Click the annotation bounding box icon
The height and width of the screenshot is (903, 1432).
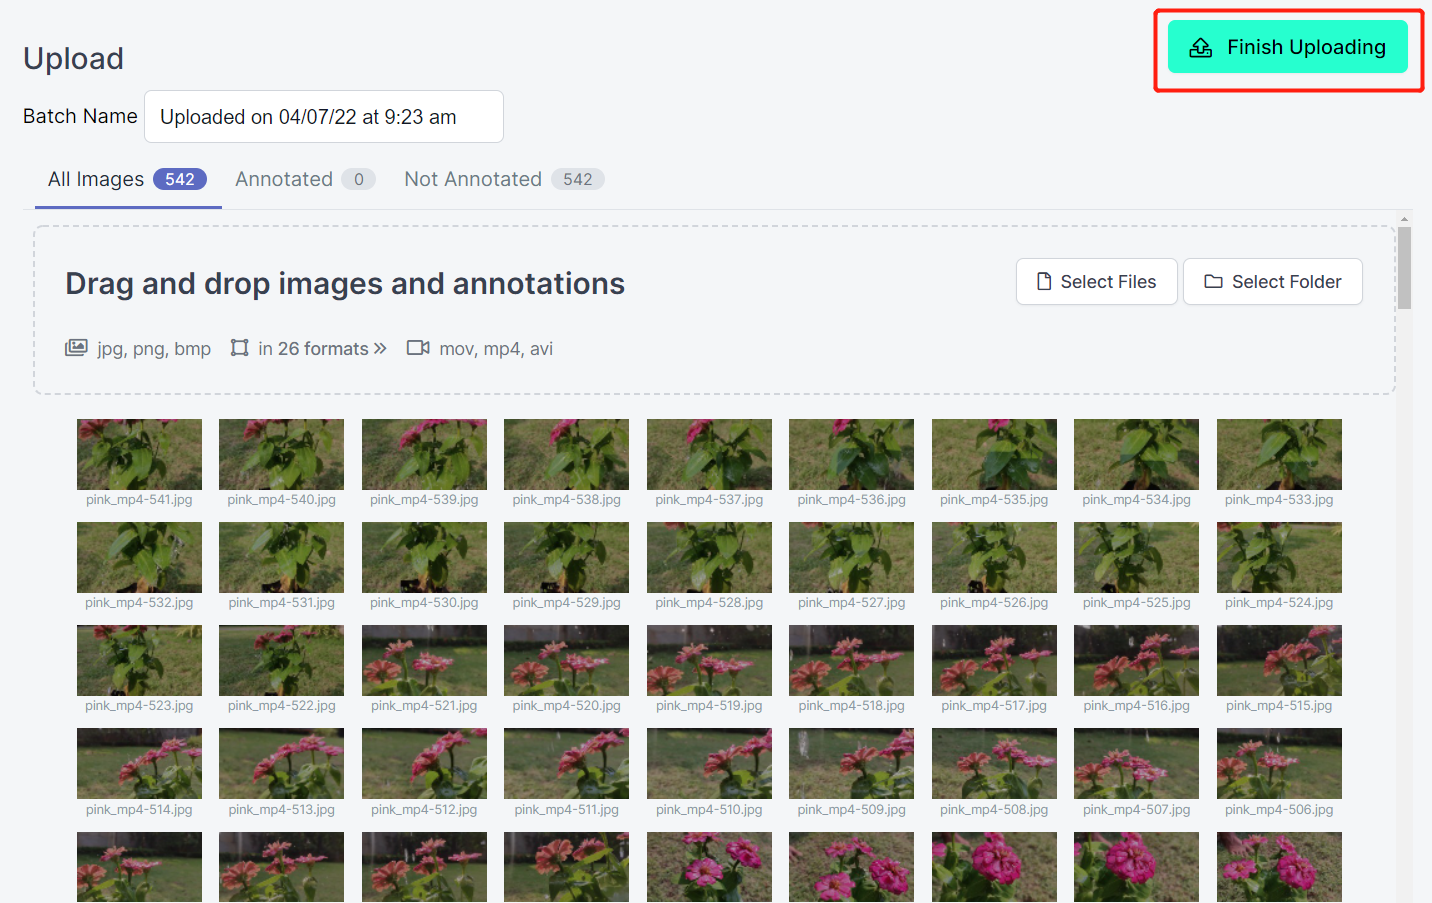239,348
